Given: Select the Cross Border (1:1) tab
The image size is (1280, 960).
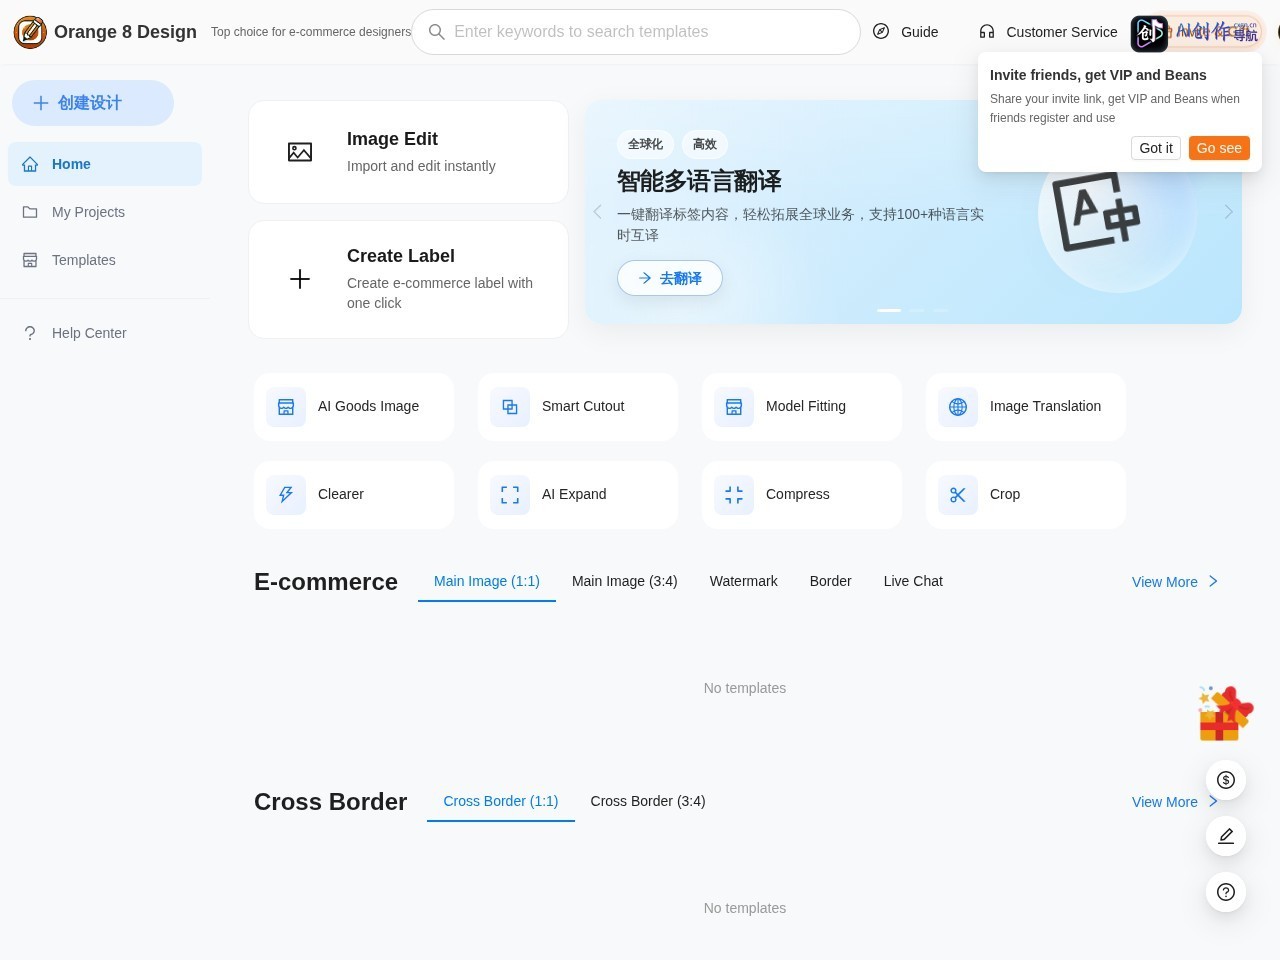Looking at the screenshot, I should coord(501,801).
